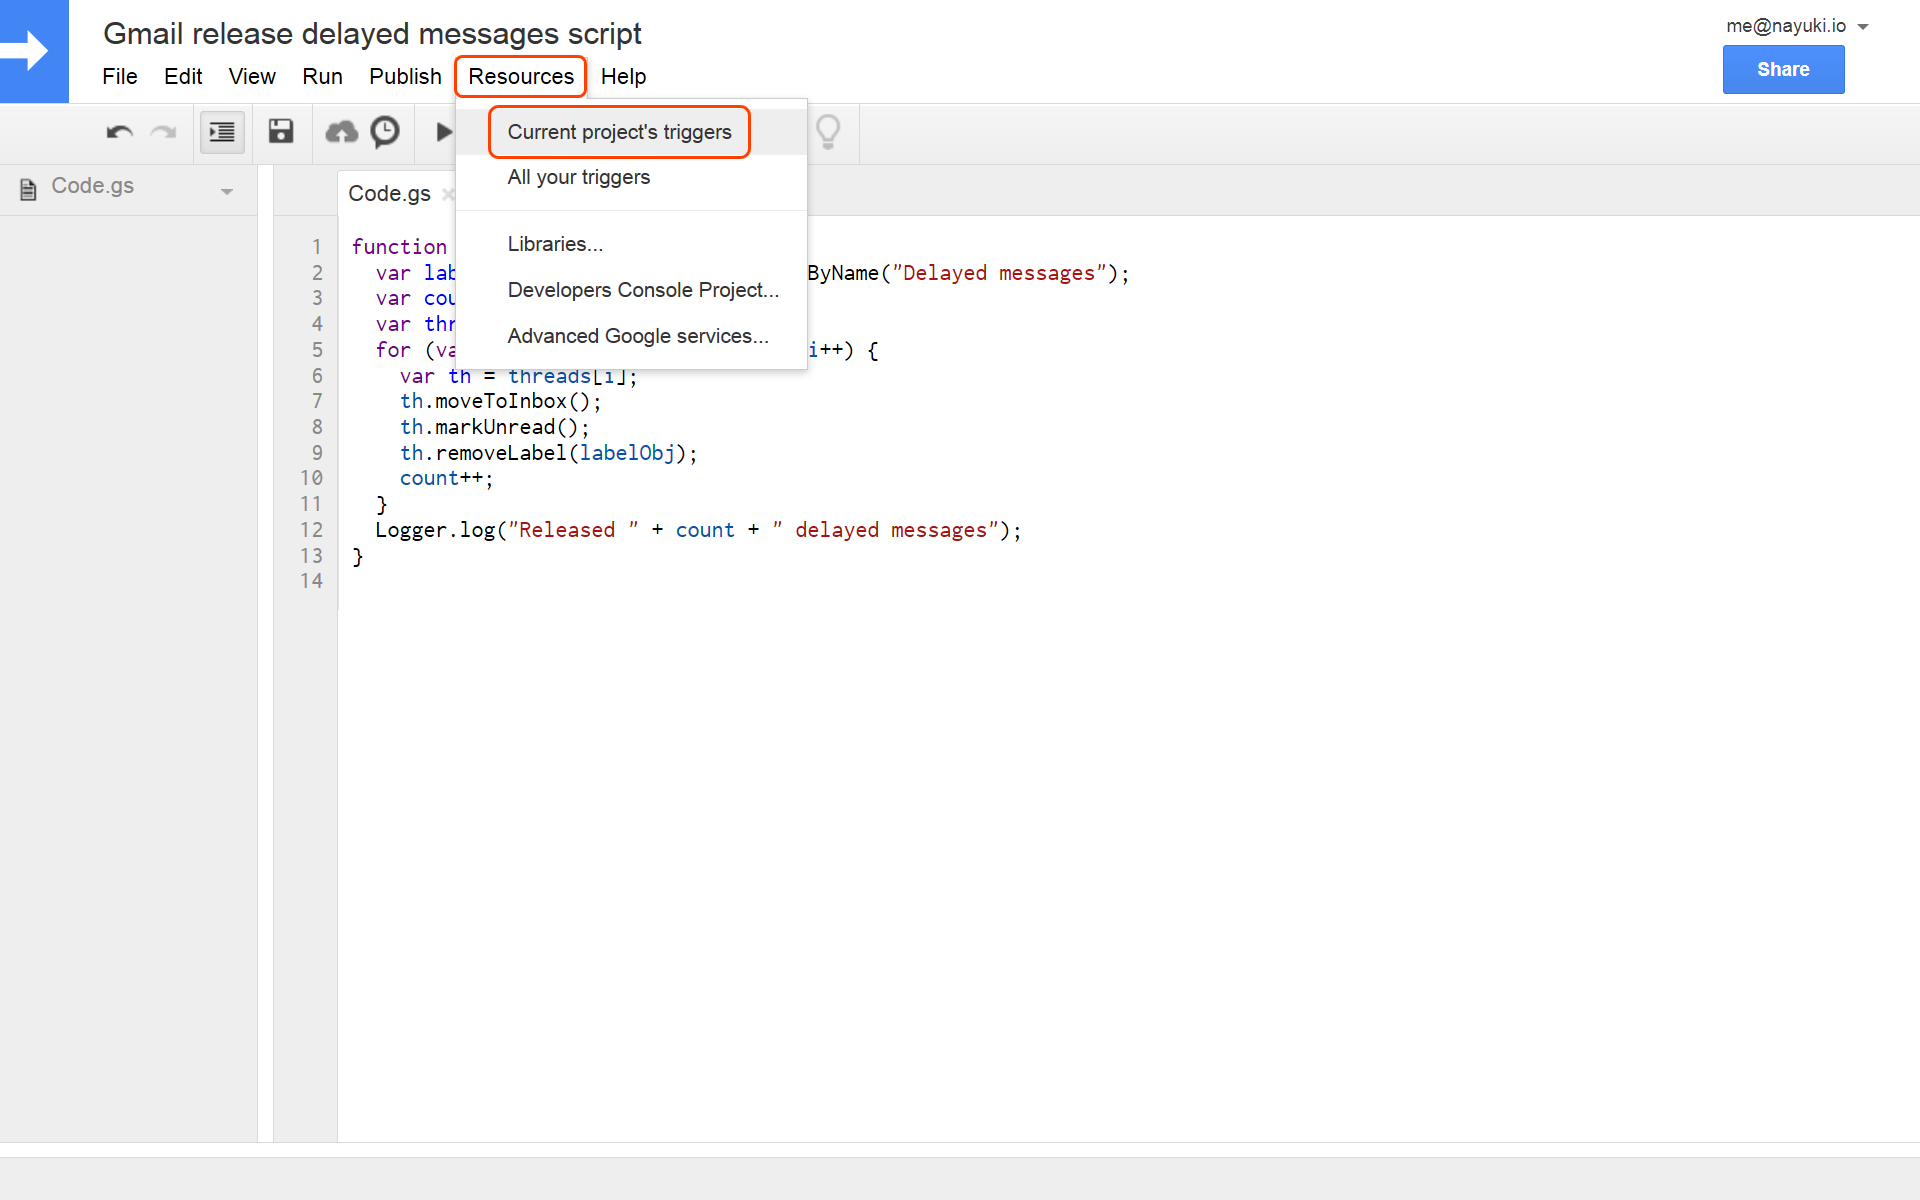Choose Libraries... from Resources menu

tap(631, 244)
